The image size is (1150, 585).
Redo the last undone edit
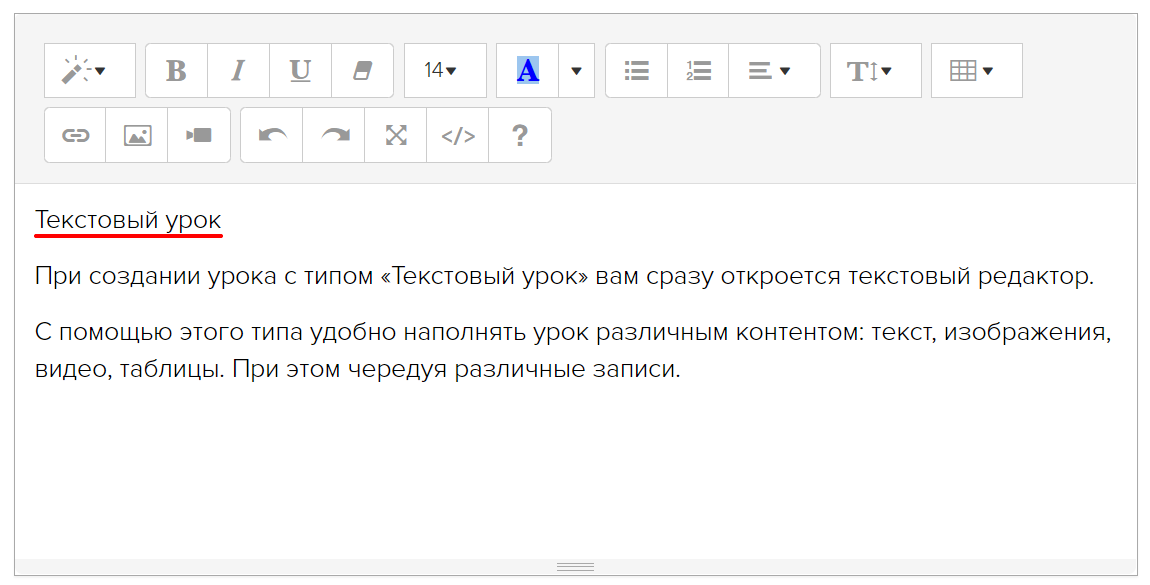click(333, 136)
